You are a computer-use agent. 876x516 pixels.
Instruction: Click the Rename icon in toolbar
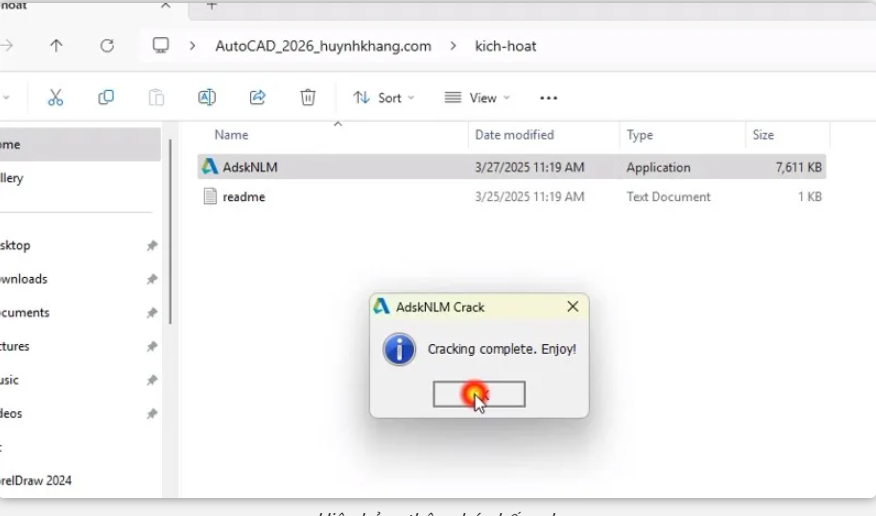tap(207, 98)
